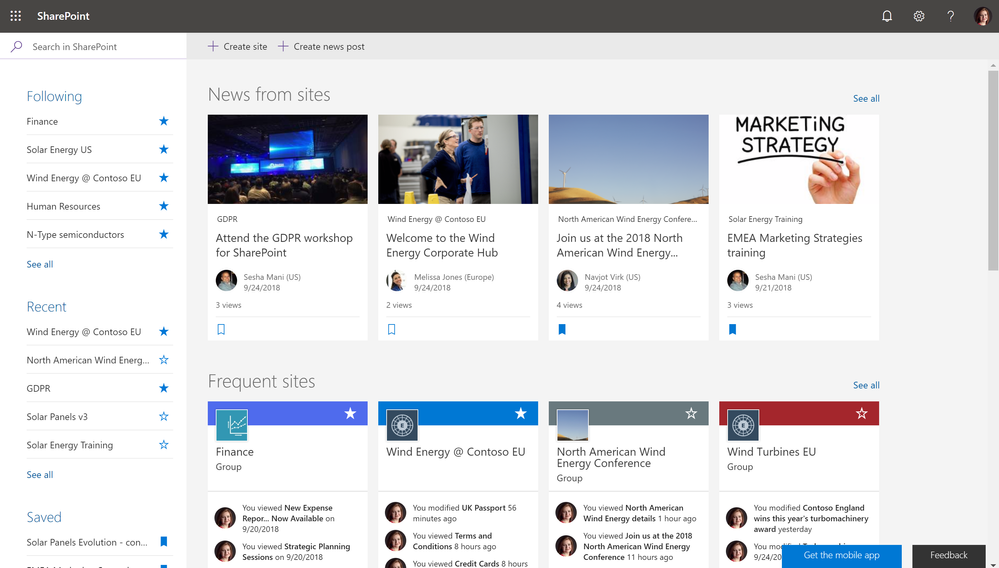Open the app launcher waffle icon
The image size is (999, 568).
pos(16,16)
